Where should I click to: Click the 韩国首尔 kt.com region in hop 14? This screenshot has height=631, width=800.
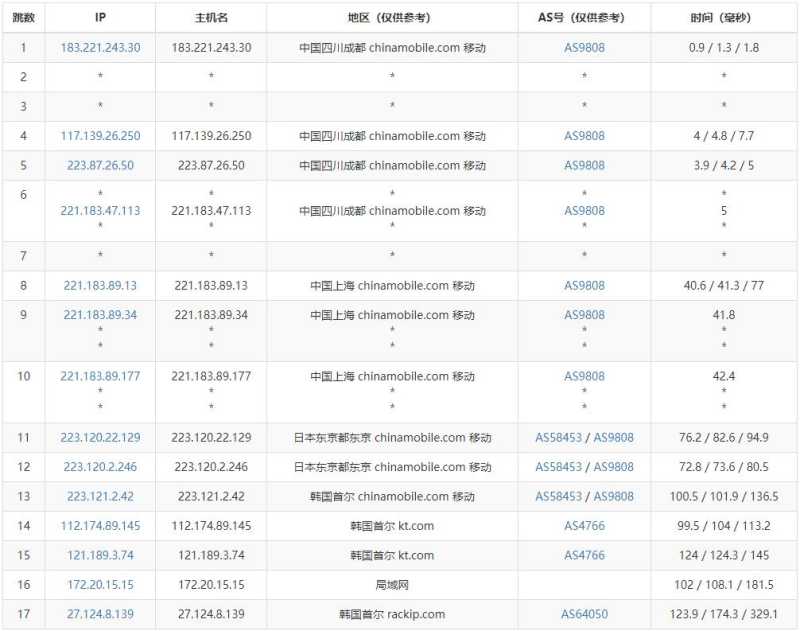tap(392, 526)
